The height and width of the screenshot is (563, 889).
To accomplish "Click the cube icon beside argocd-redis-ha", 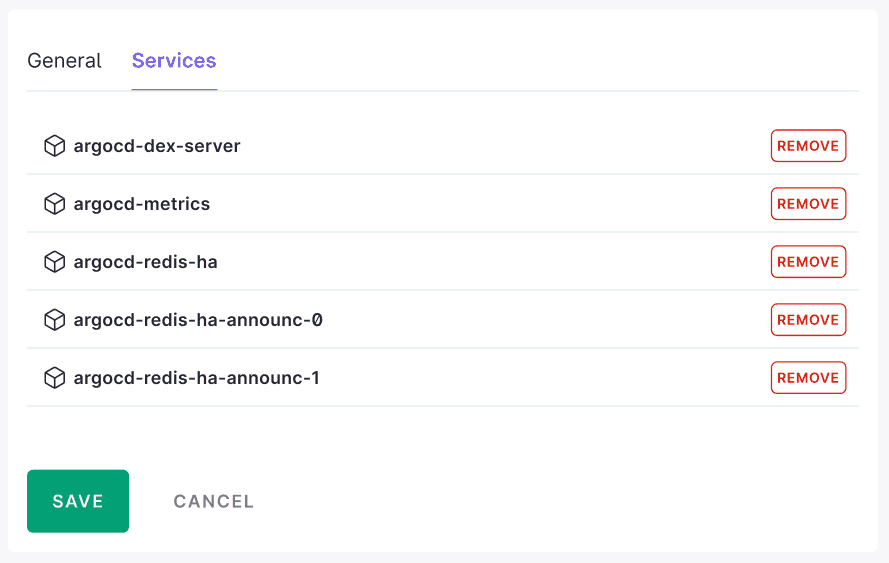I will [x=54, y=262].
